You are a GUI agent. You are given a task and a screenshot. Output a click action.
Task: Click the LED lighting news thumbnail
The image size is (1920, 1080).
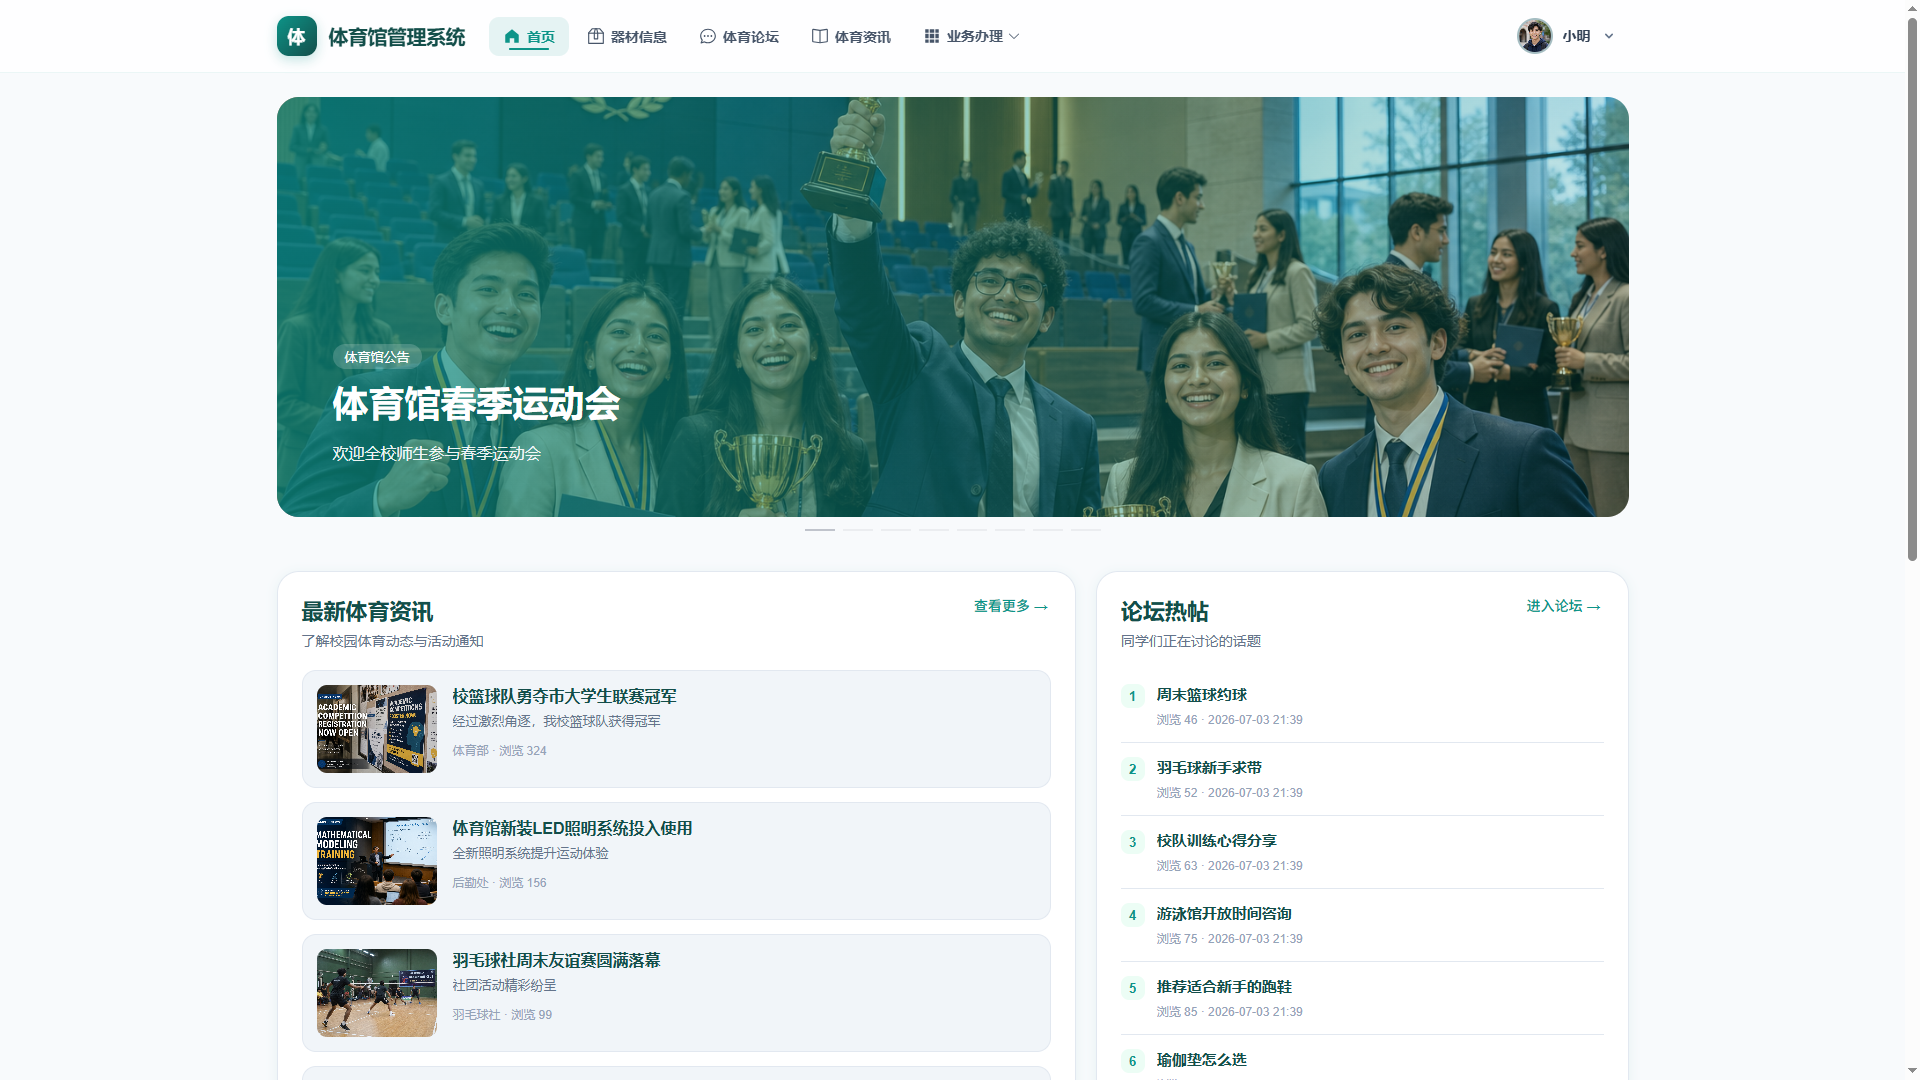click(377, 861)
